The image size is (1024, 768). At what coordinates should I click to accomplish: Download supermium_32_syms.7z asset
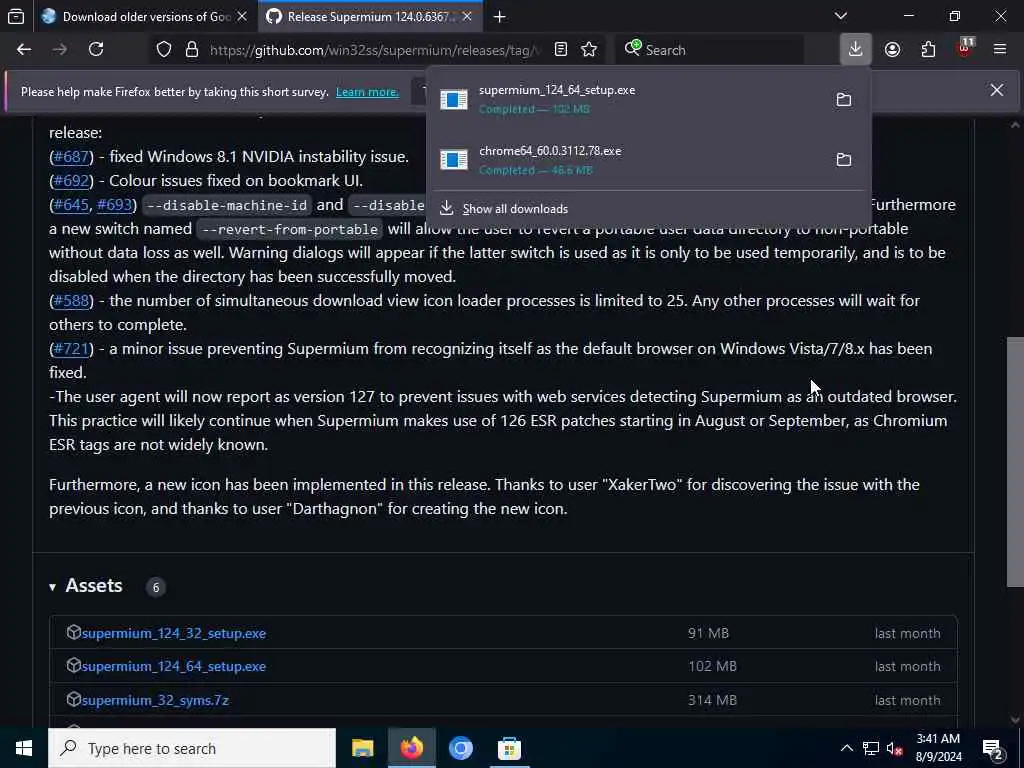point(155,701)
